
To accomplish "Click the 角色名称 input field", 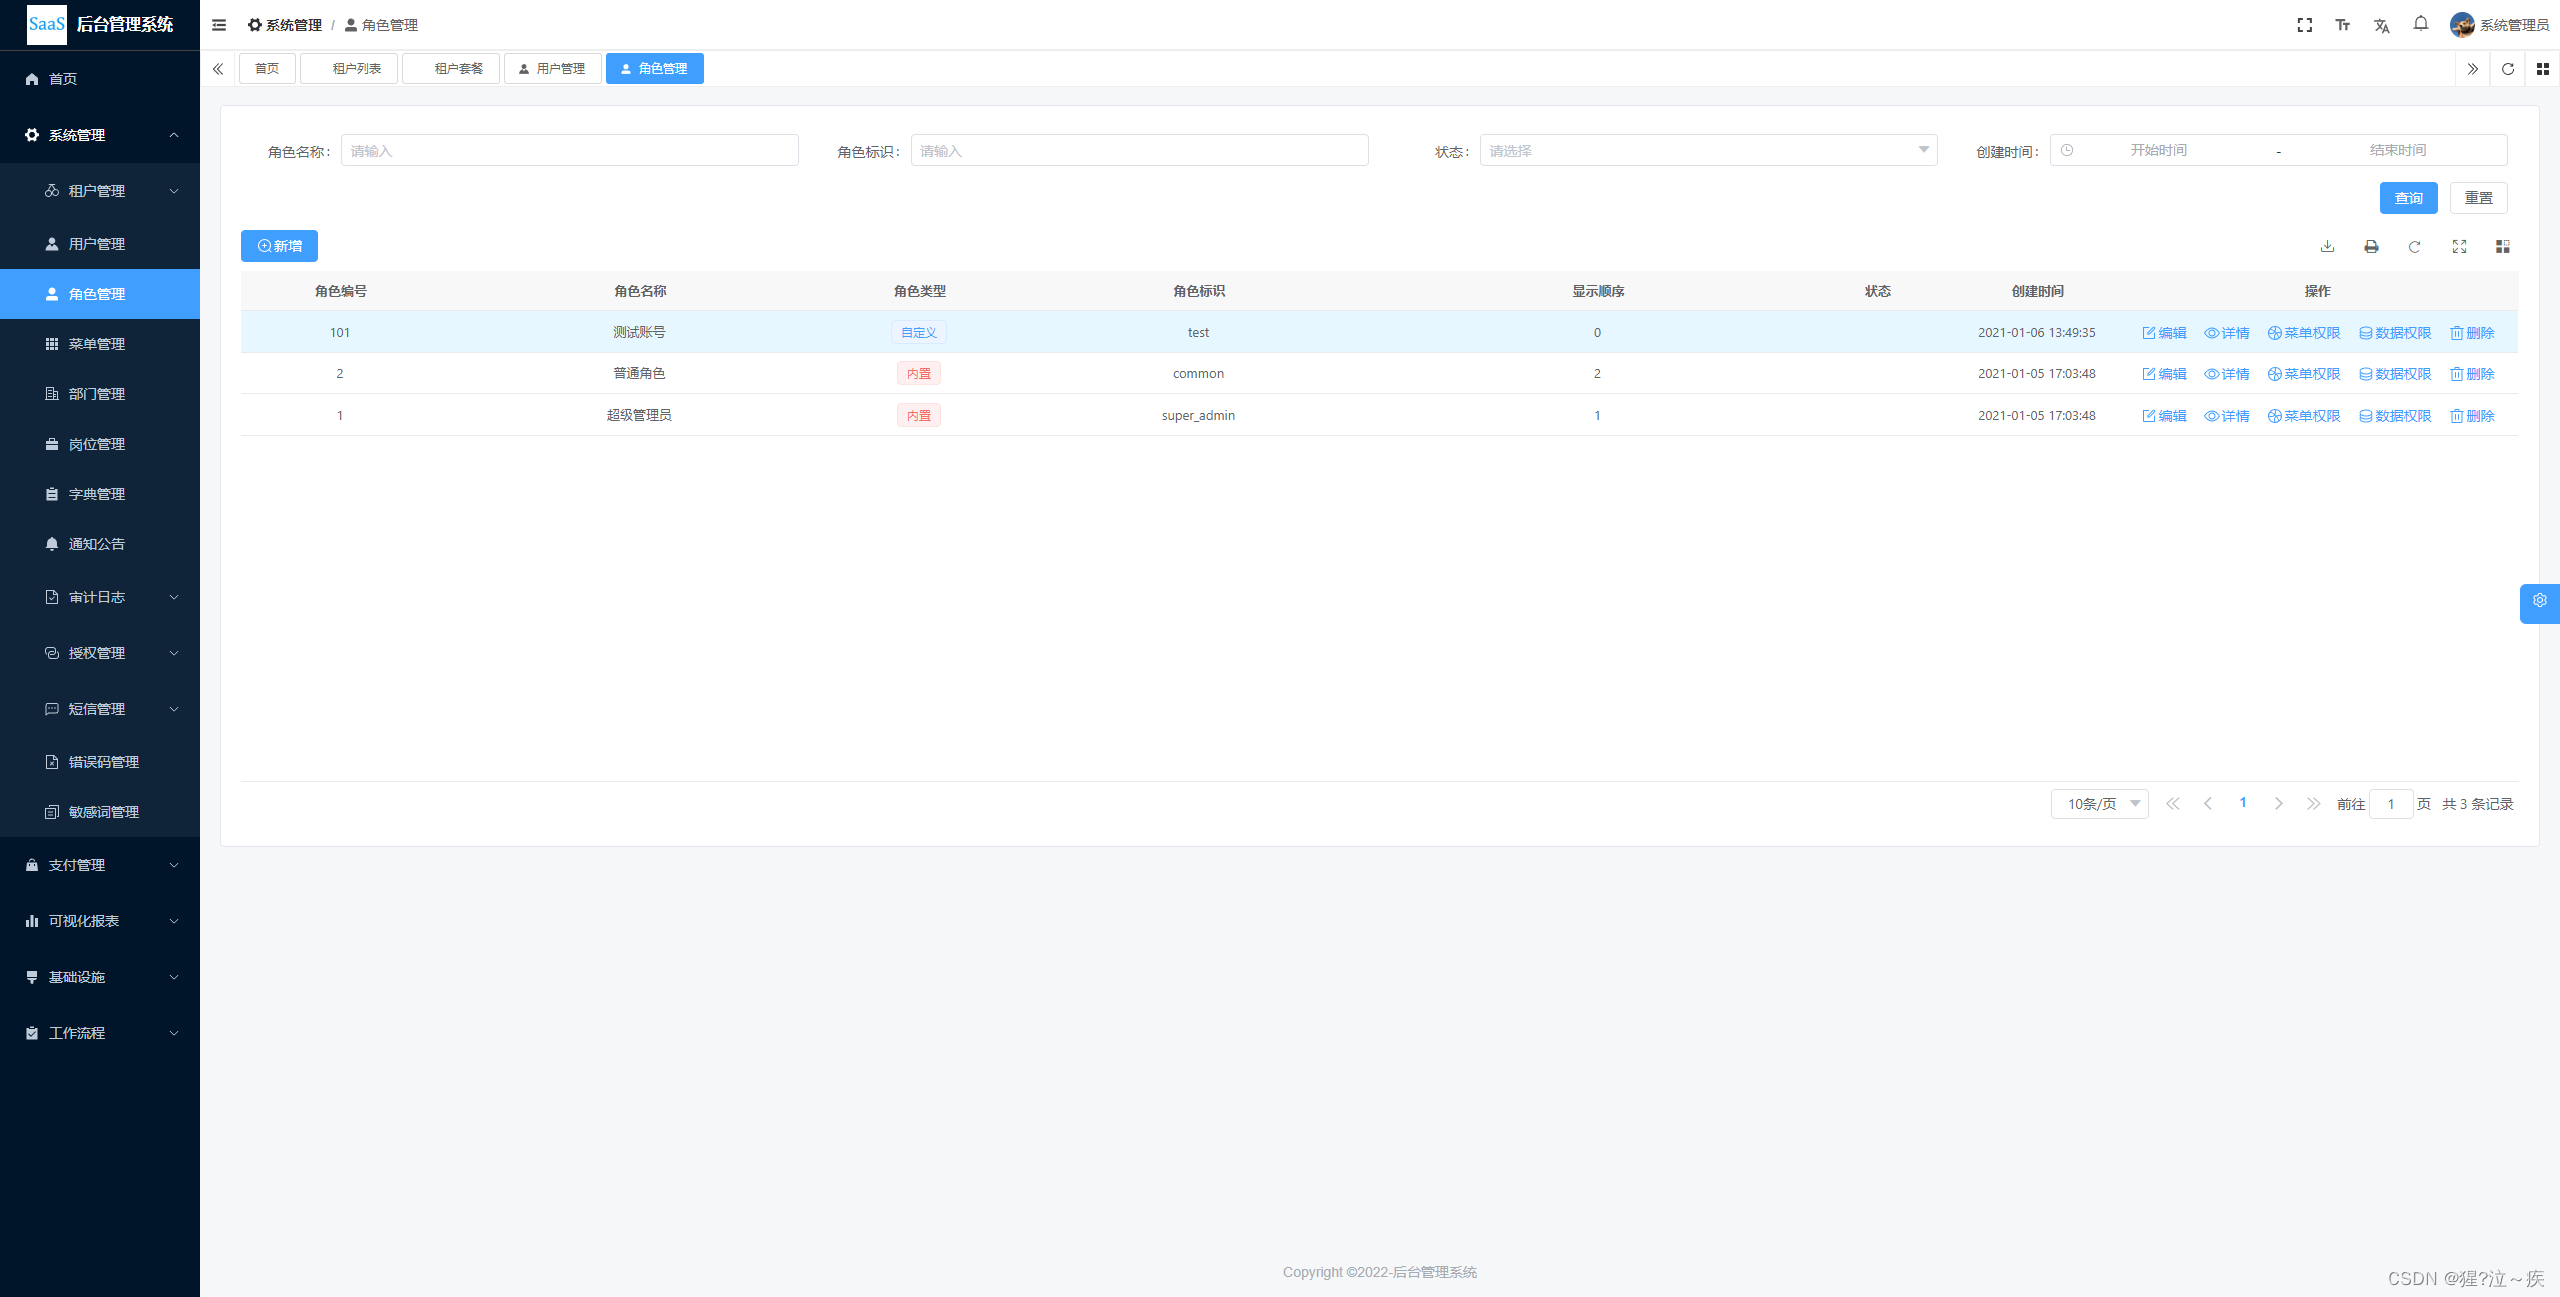I will 569,151.
